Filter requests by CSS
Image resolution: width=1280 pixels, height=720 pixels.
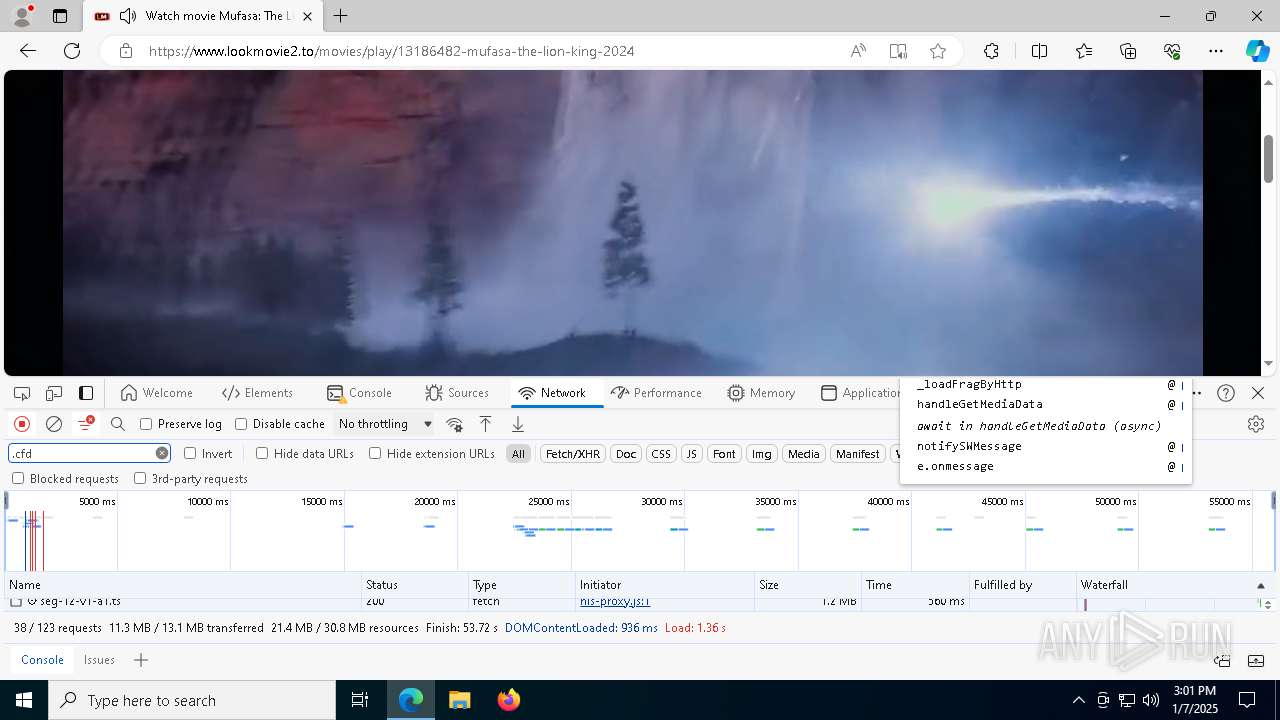pos(661,454)
